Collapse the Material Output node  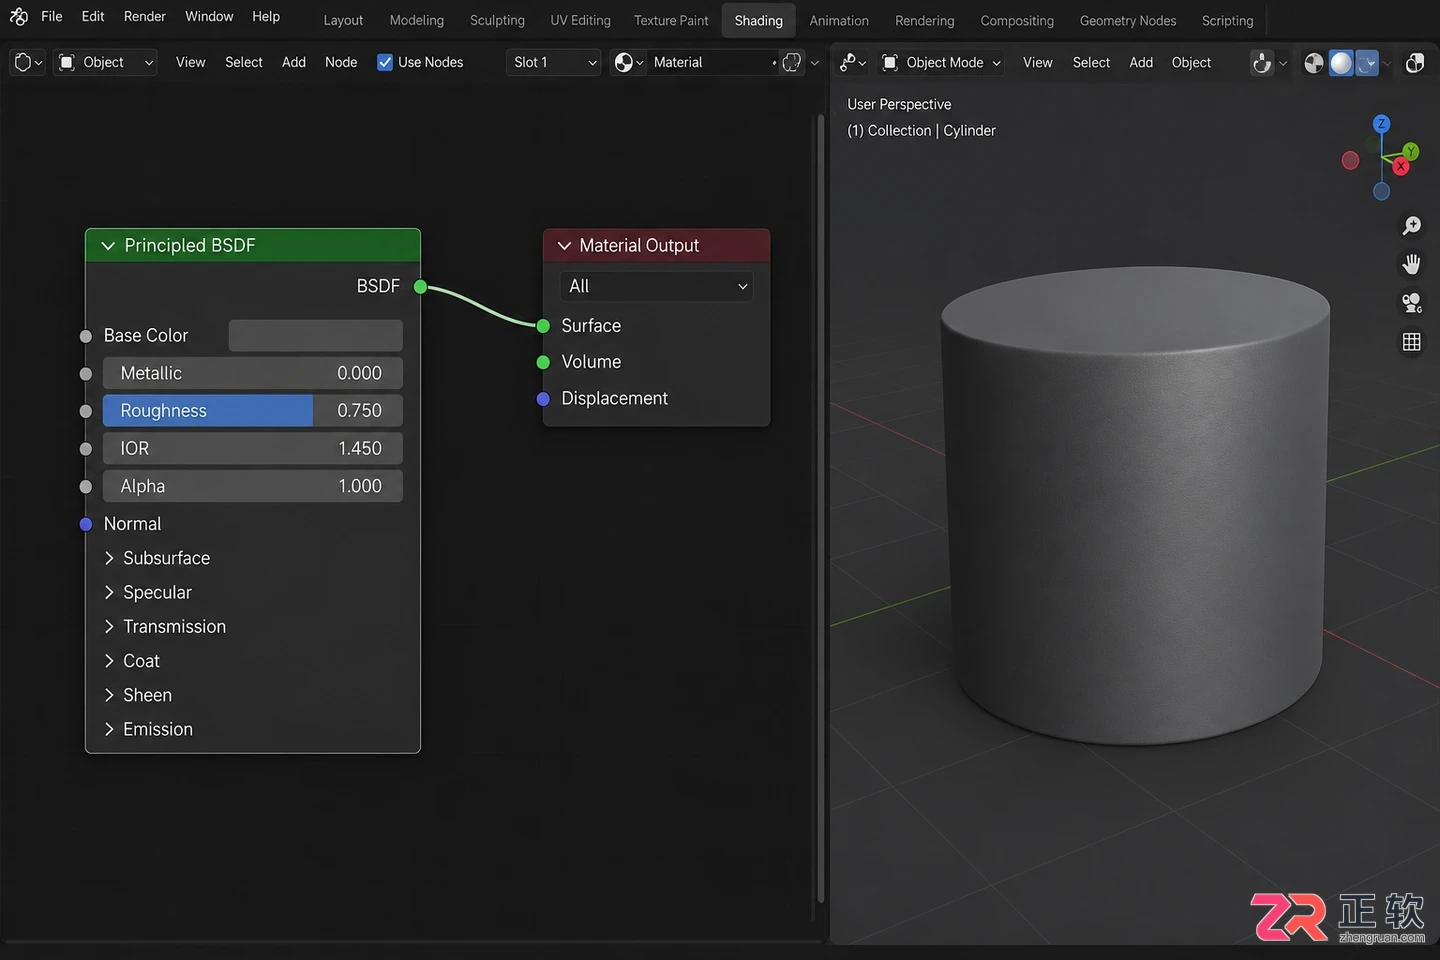564,246
